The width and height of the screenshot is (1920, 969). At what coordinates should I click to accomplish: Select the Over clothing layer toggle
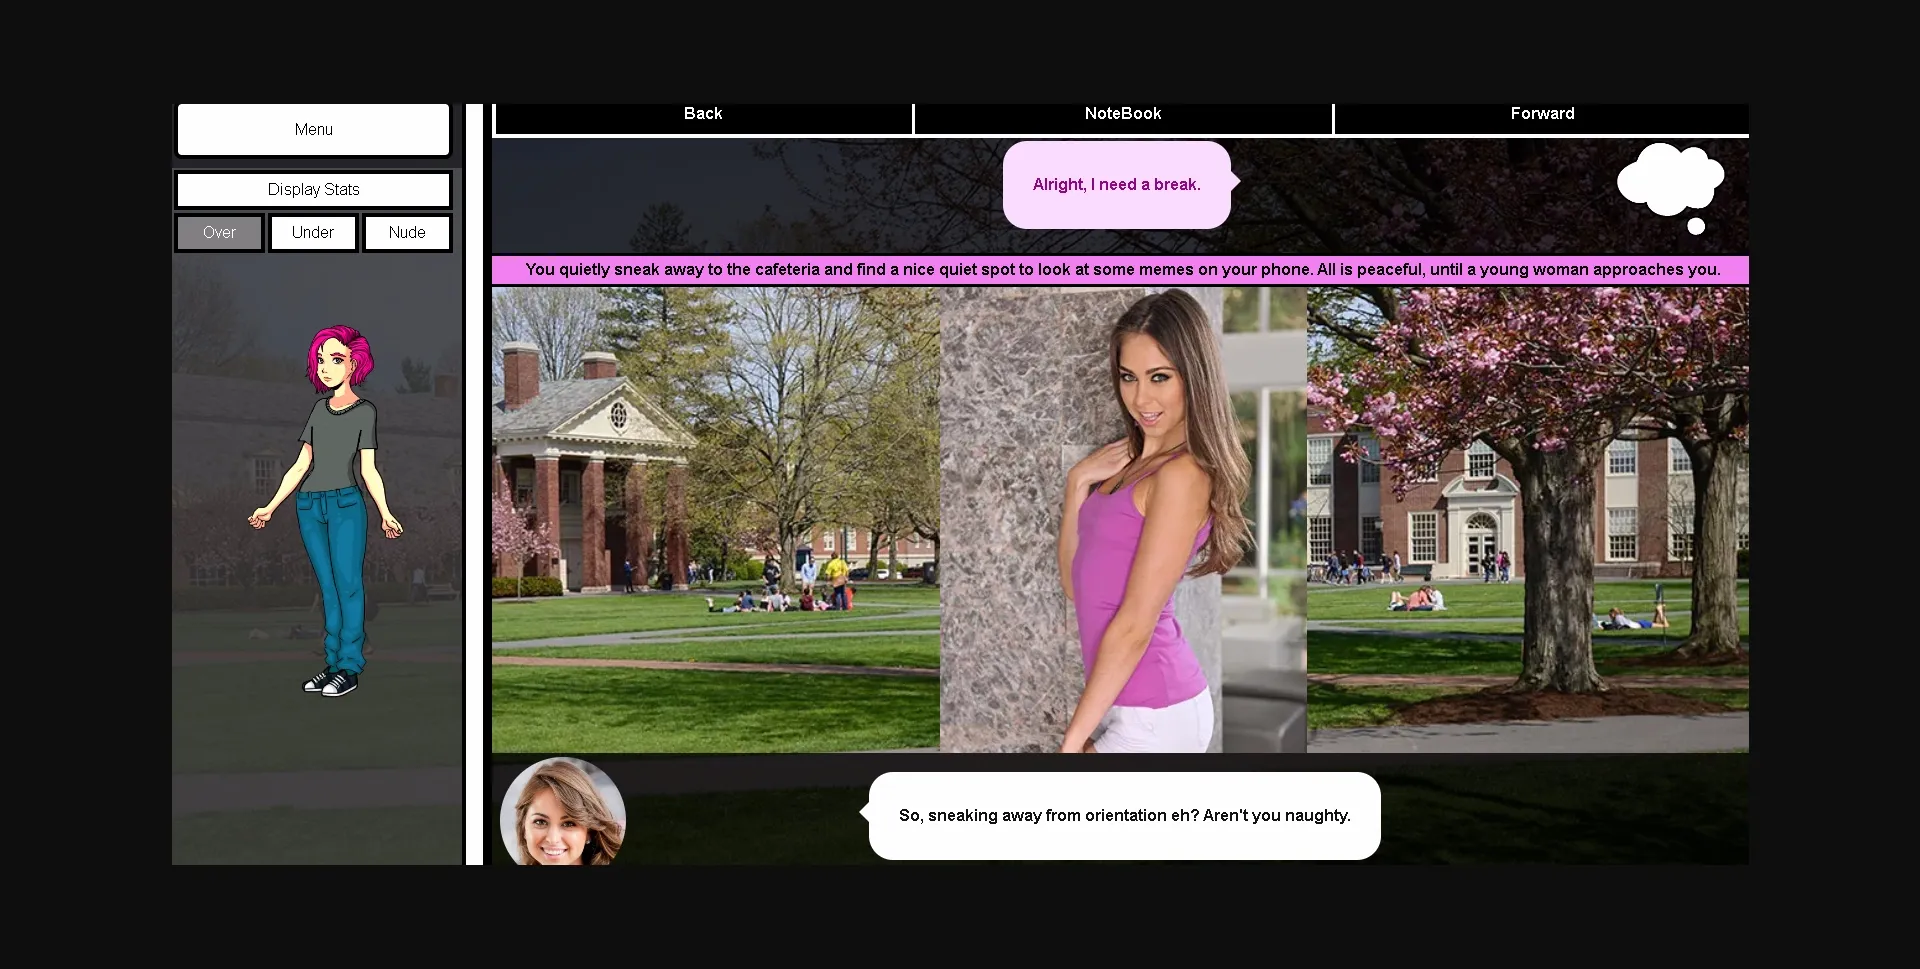tap(219, 233)
